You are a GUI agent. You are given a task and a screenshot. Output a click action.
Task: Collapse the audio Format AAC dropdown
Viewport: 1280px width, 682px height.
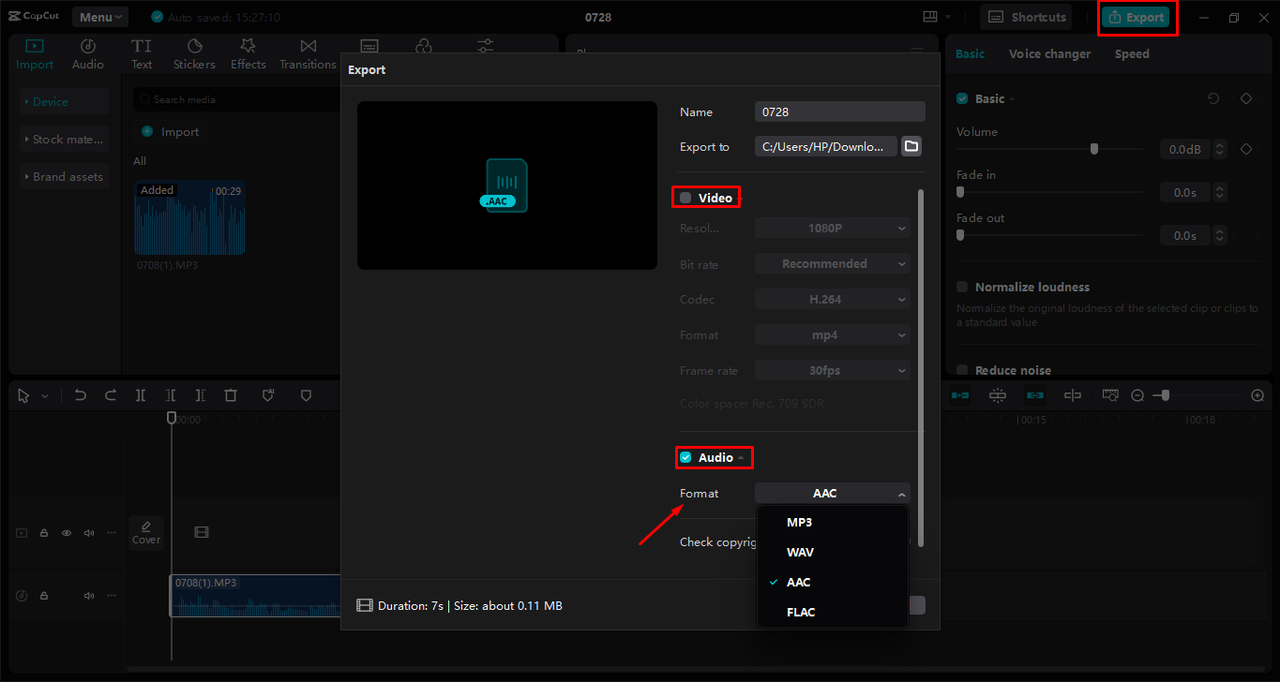tap(833, 493)
